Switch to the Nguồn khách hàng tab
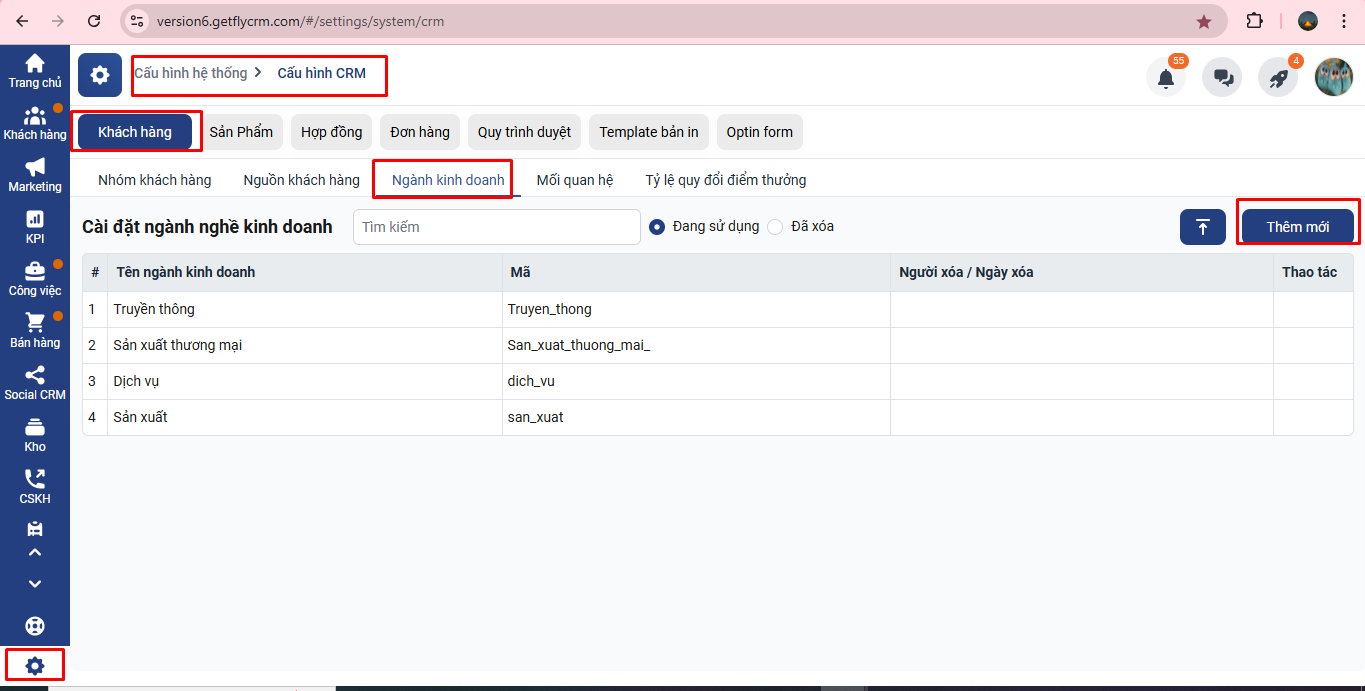Image resolution: width=1365 pixels, height=691 pixels. (301, 180)
